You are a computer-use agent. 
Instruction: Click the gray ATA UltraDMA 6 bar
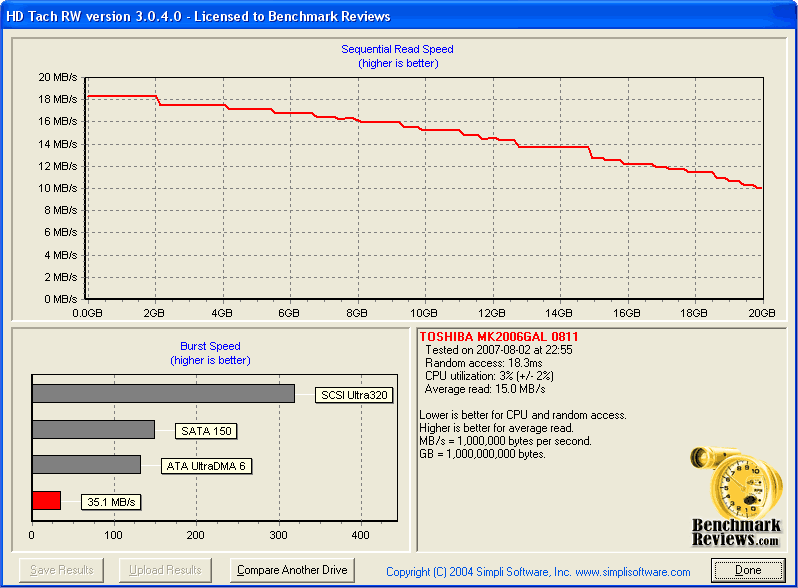pyautogui.click(x=87, y=464)
